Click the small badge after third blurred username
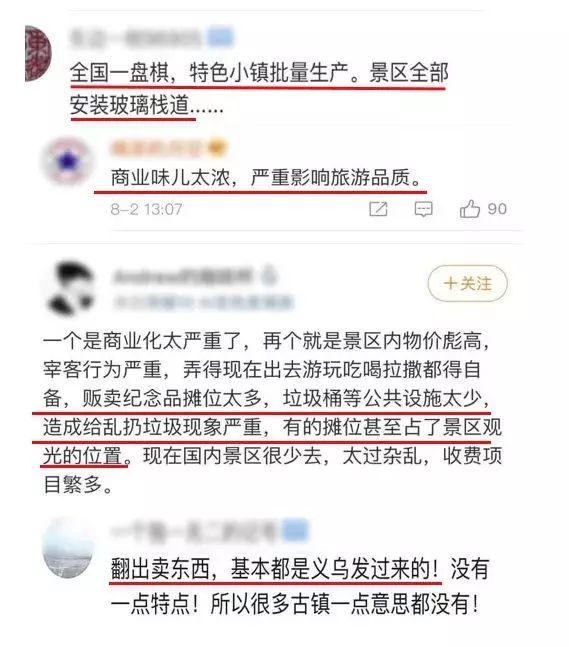The image size is (569, 647). (269, 276)
